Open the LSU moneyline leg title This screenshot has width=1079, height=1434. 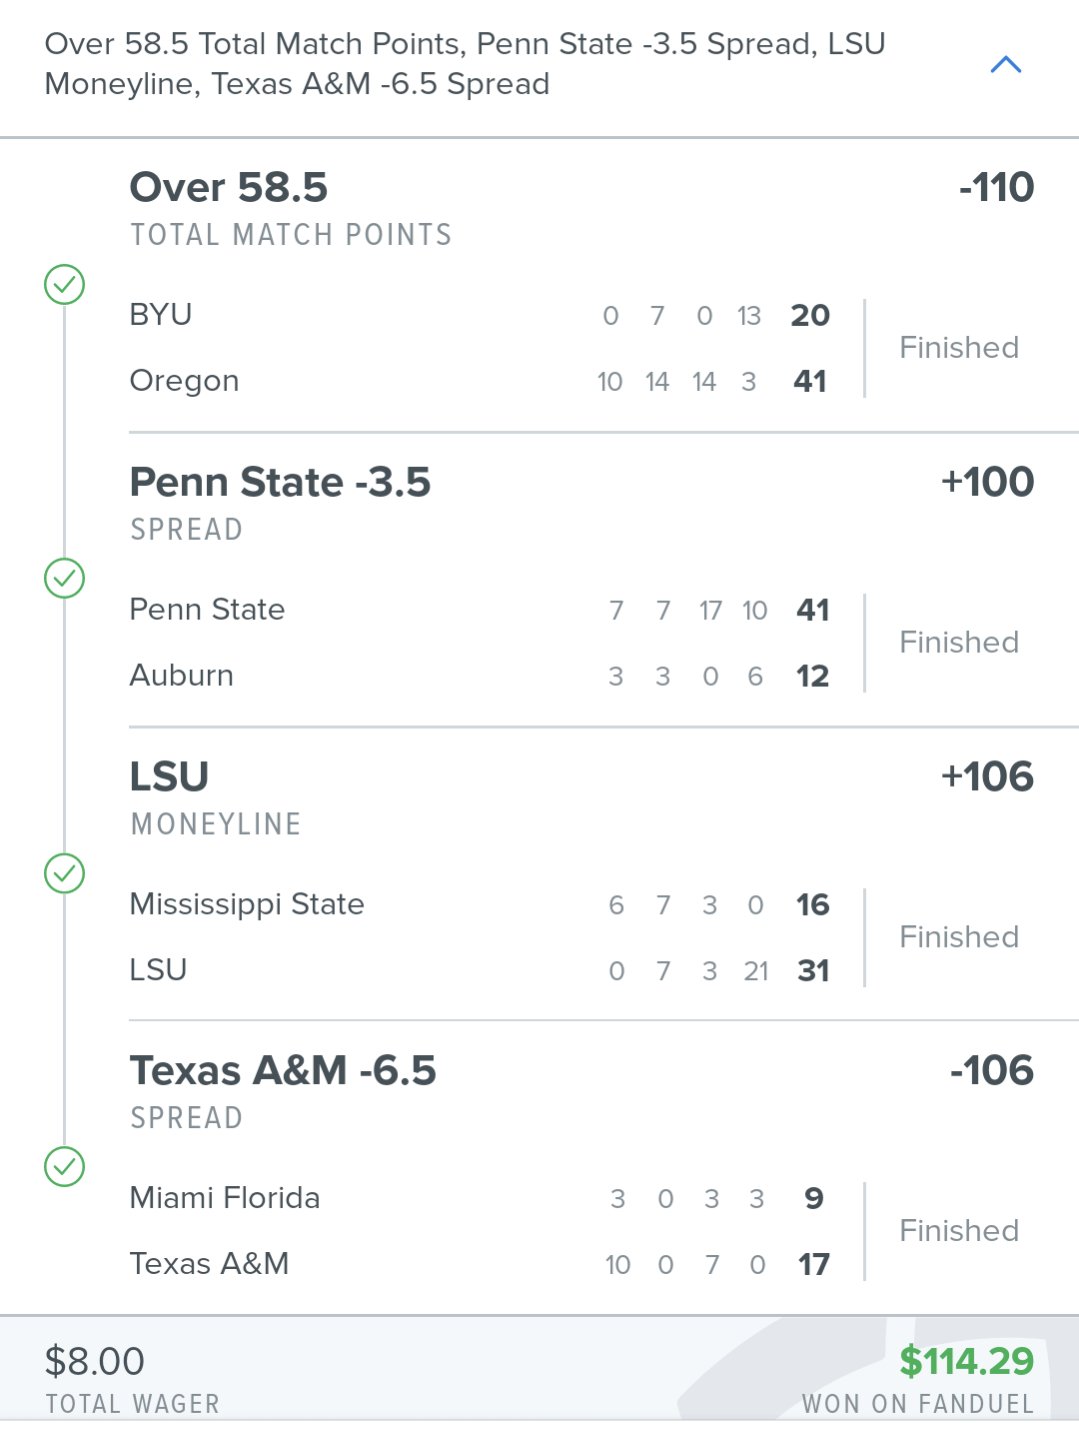(x=169, y=777)
